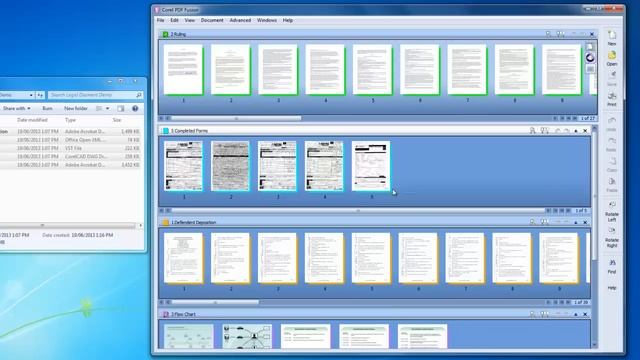Click the view-mode icon in the 2 Ruling header
The height and width of the screenshot is (360, 640).
560,34
